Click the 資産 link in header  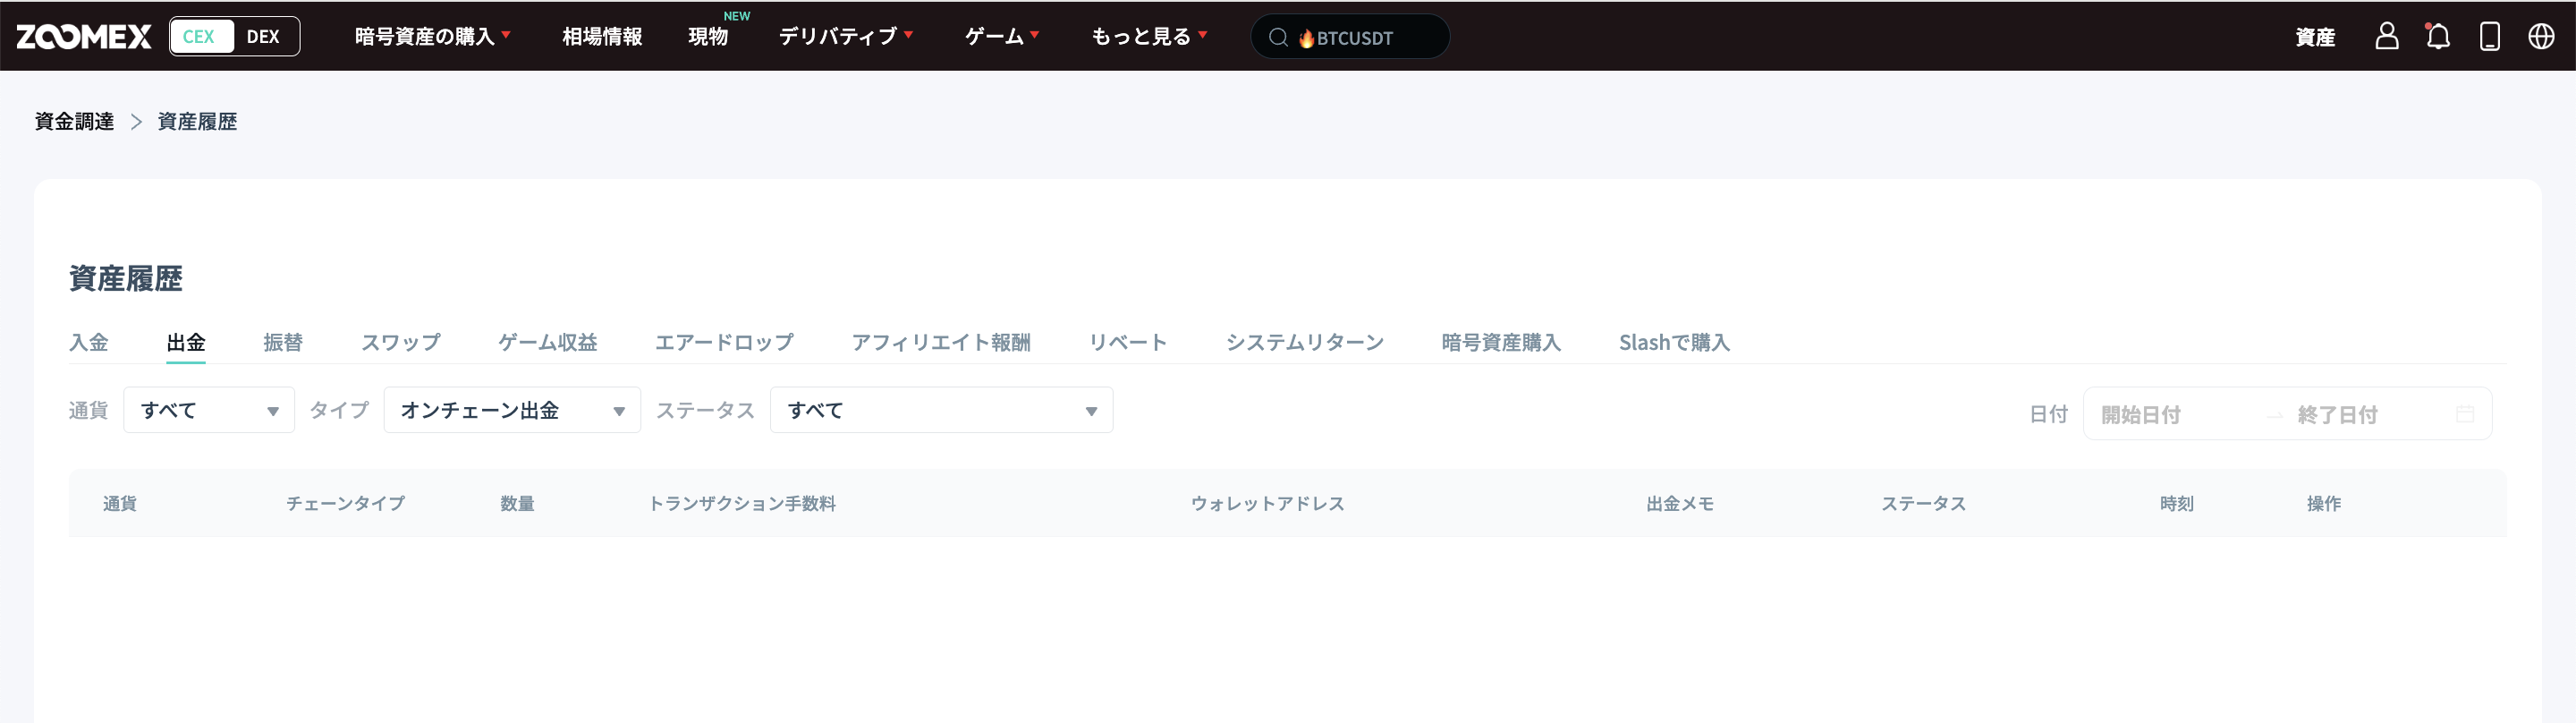(x=2314, y=38)
